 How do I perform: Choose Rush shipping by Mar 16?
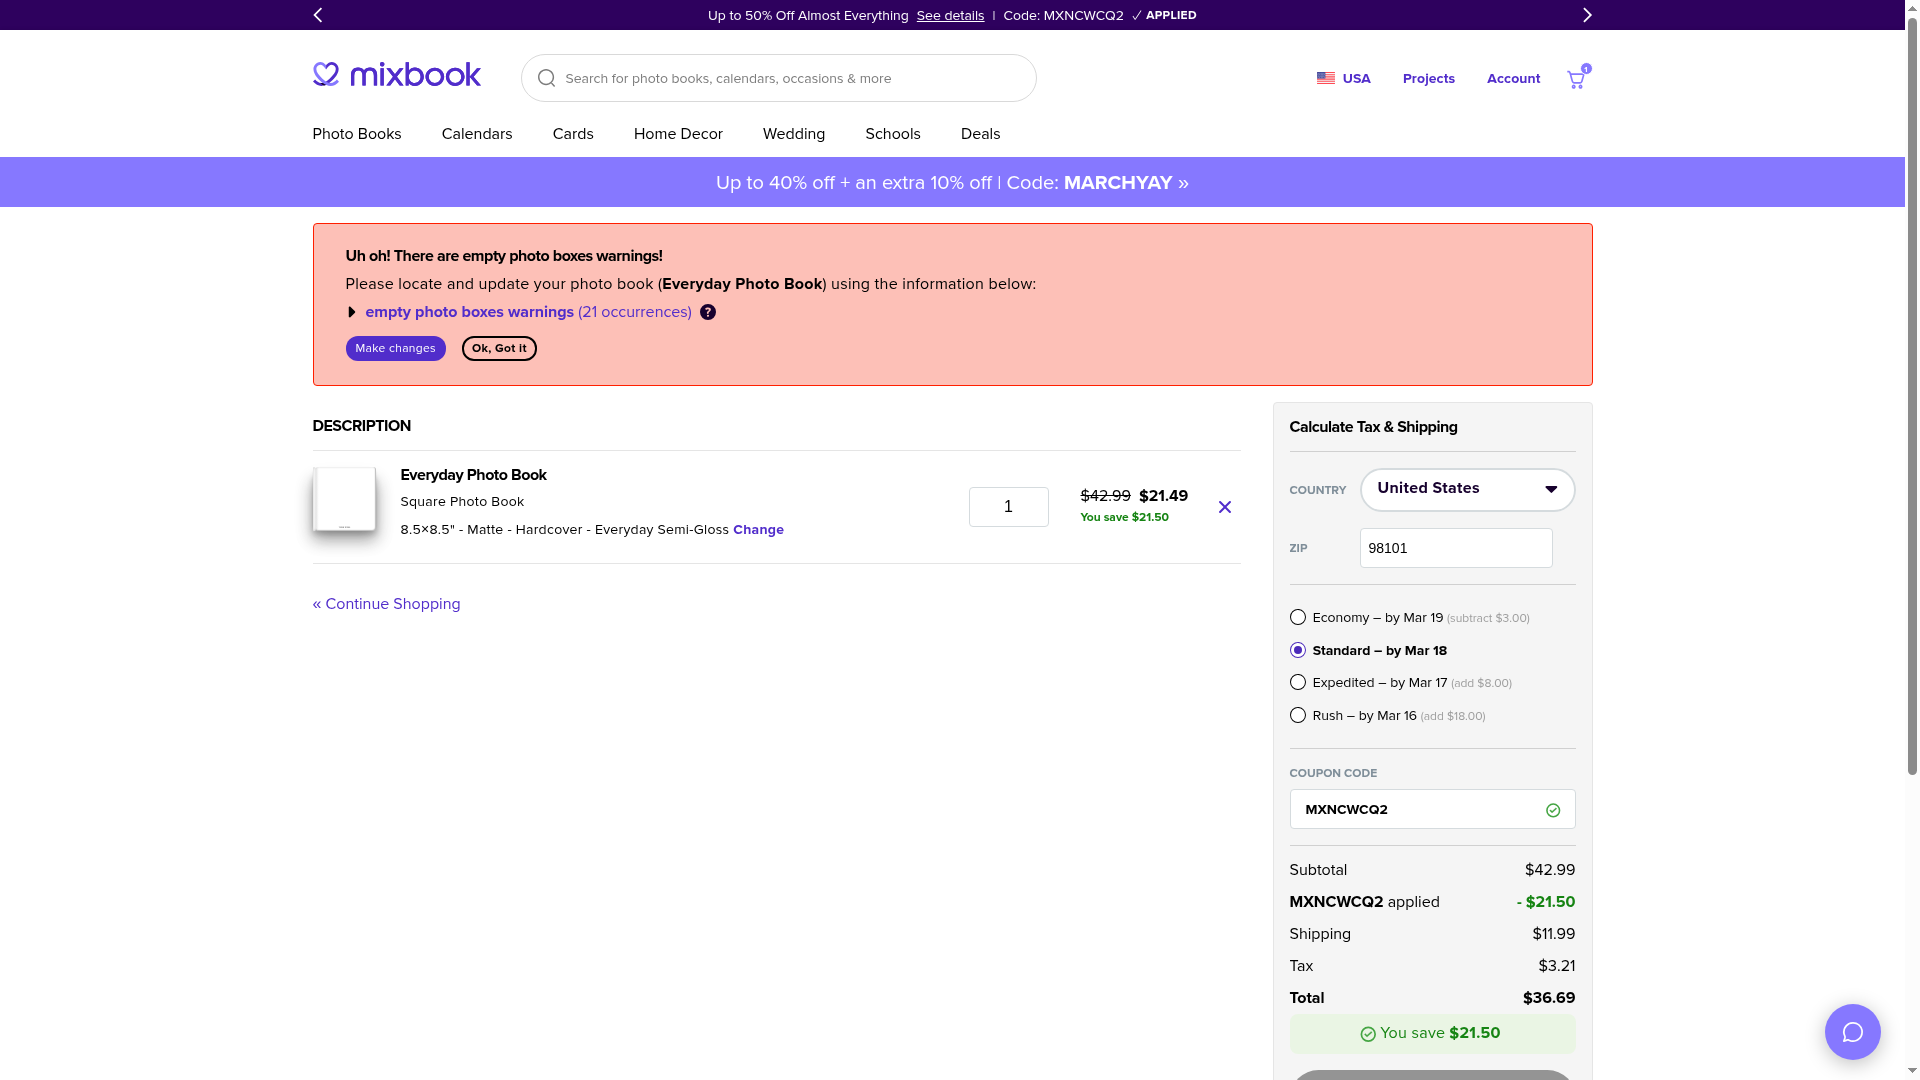(1298, 715)
